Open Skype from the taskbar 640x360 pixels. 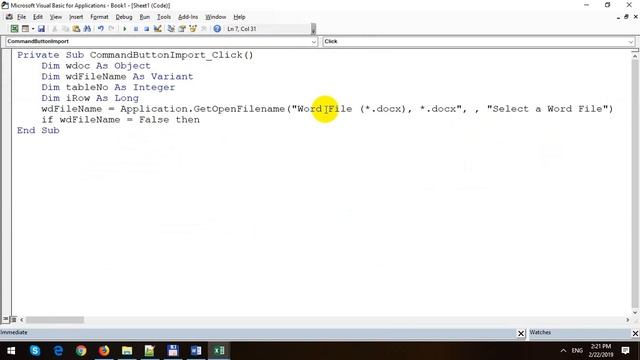(35, 351)
